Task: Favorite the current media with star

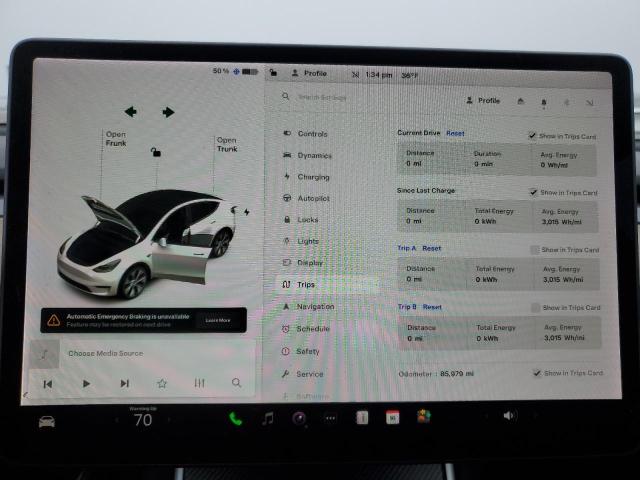Action: click(x=162, y=383)
